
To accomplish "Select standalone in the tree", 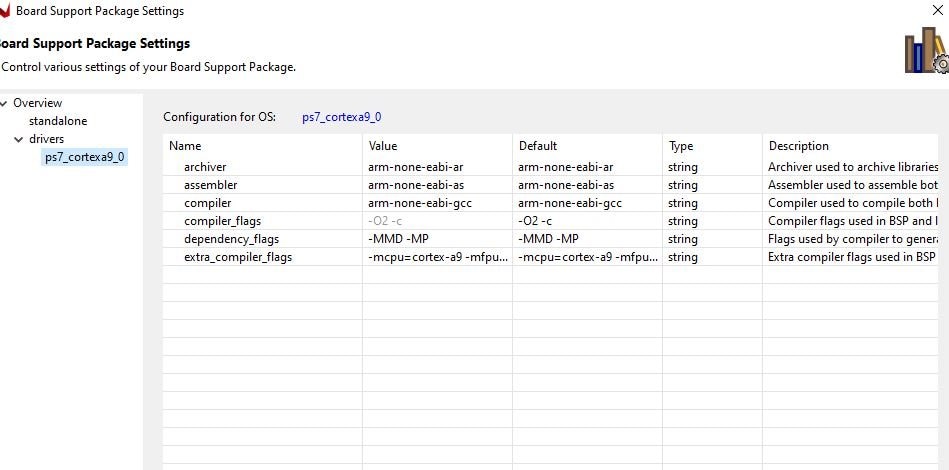I will coord(57,121).
